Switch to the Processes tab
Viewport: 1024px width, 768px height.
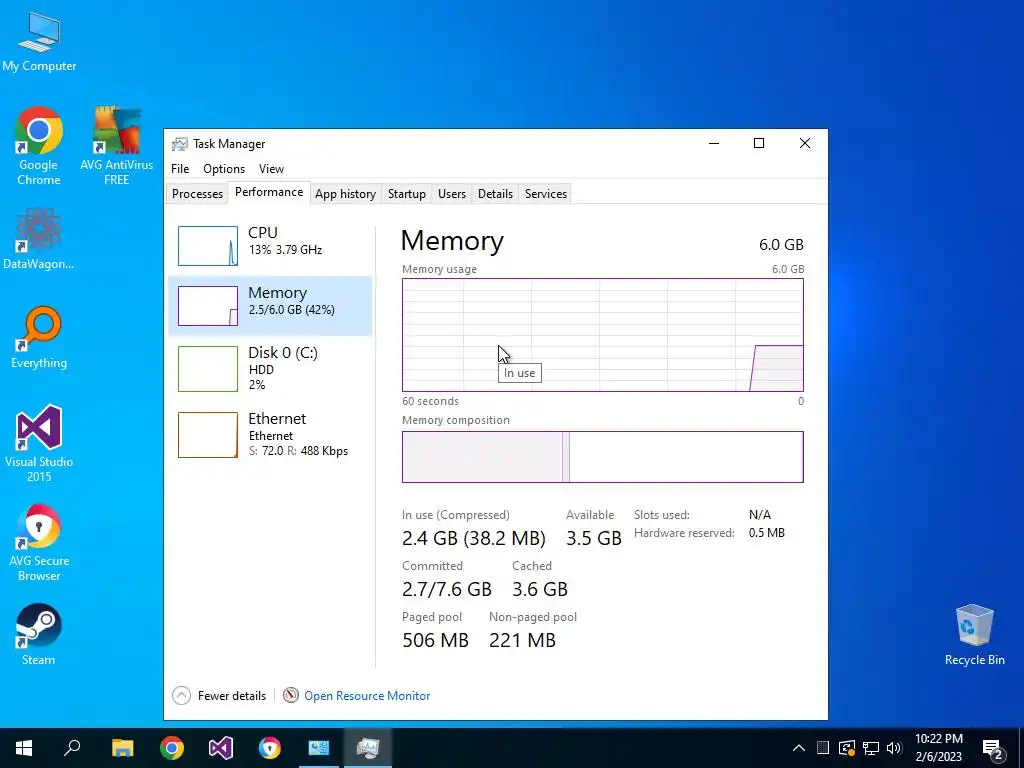(x=197, y=194)
